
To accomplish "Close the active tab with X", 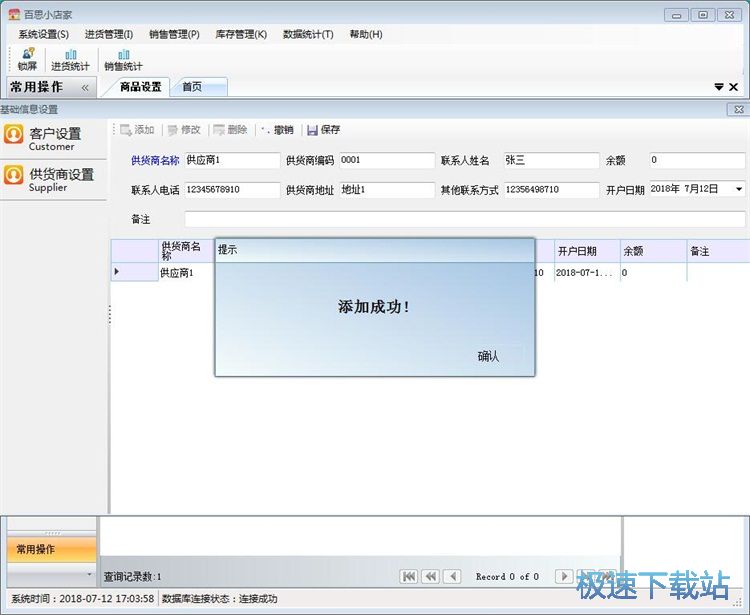I will tap(733, 87).
